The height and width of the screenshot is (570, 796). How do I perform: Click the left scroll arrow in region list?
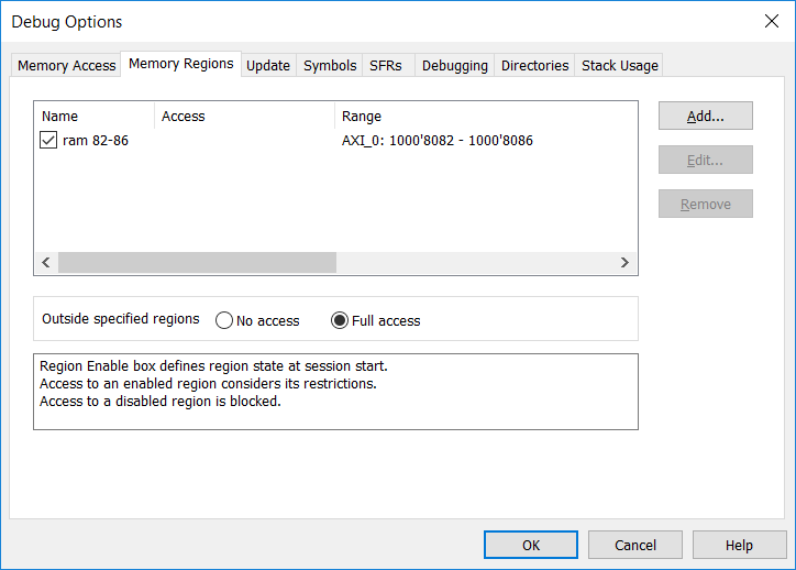(46, 262)
